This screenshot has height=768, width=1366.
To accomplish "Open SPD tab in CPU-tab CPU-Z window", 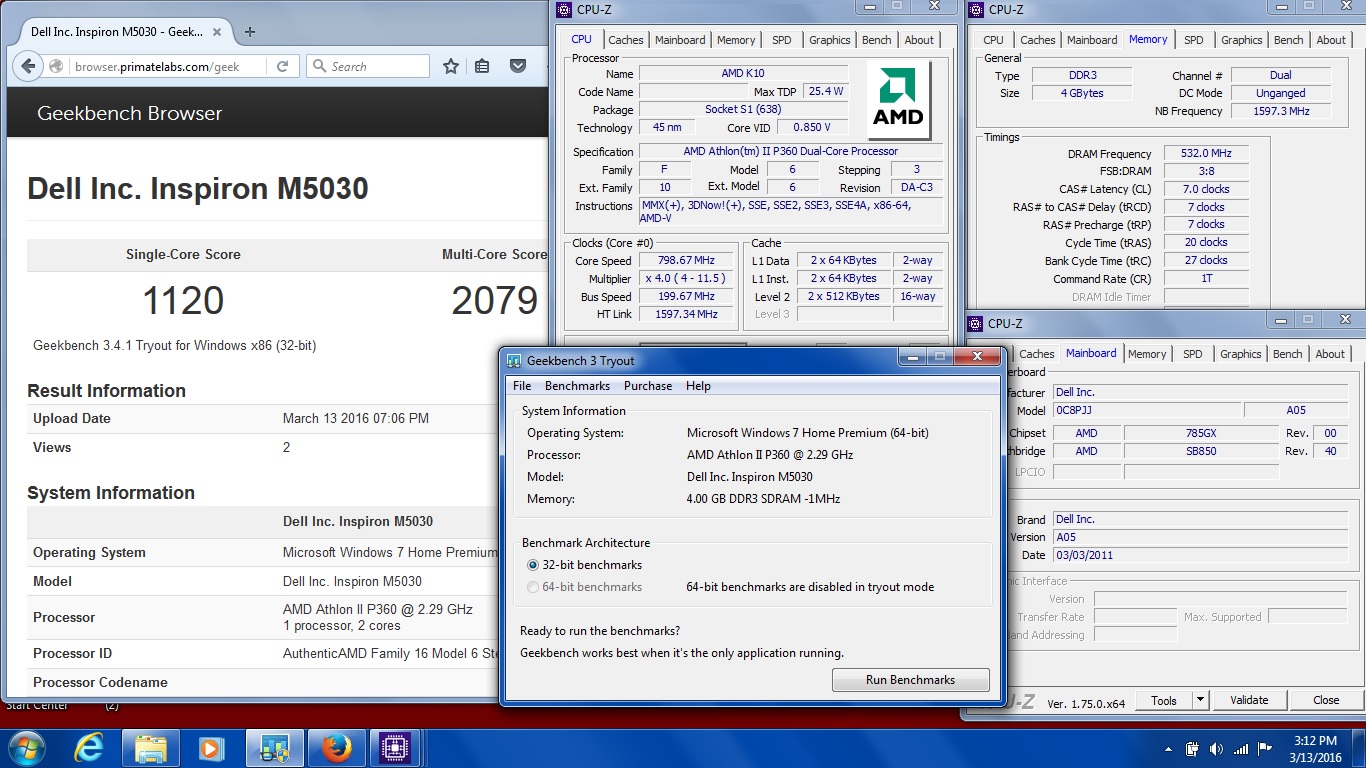I will tap(782, 40).
